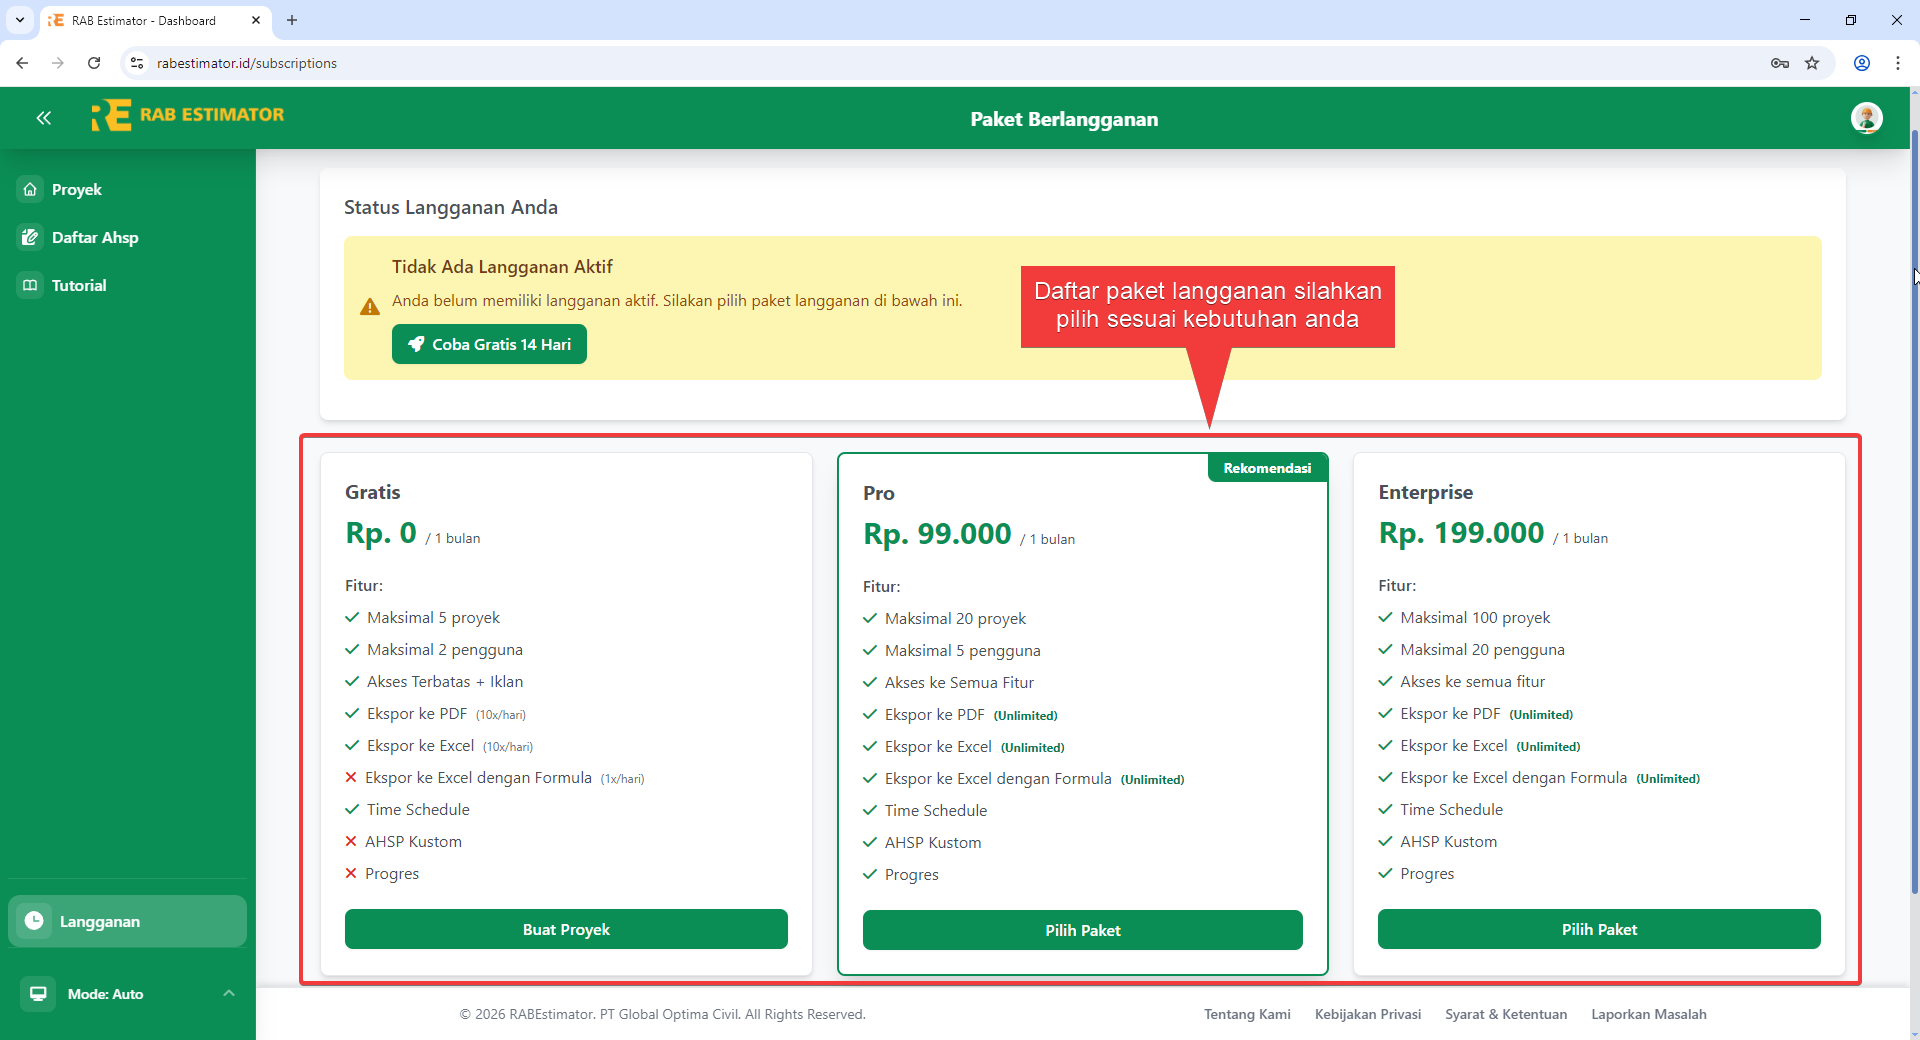This screenshot has width=1920, height=1040.
Task: Open the browser tab search dropdown
Action: [19, 20]
